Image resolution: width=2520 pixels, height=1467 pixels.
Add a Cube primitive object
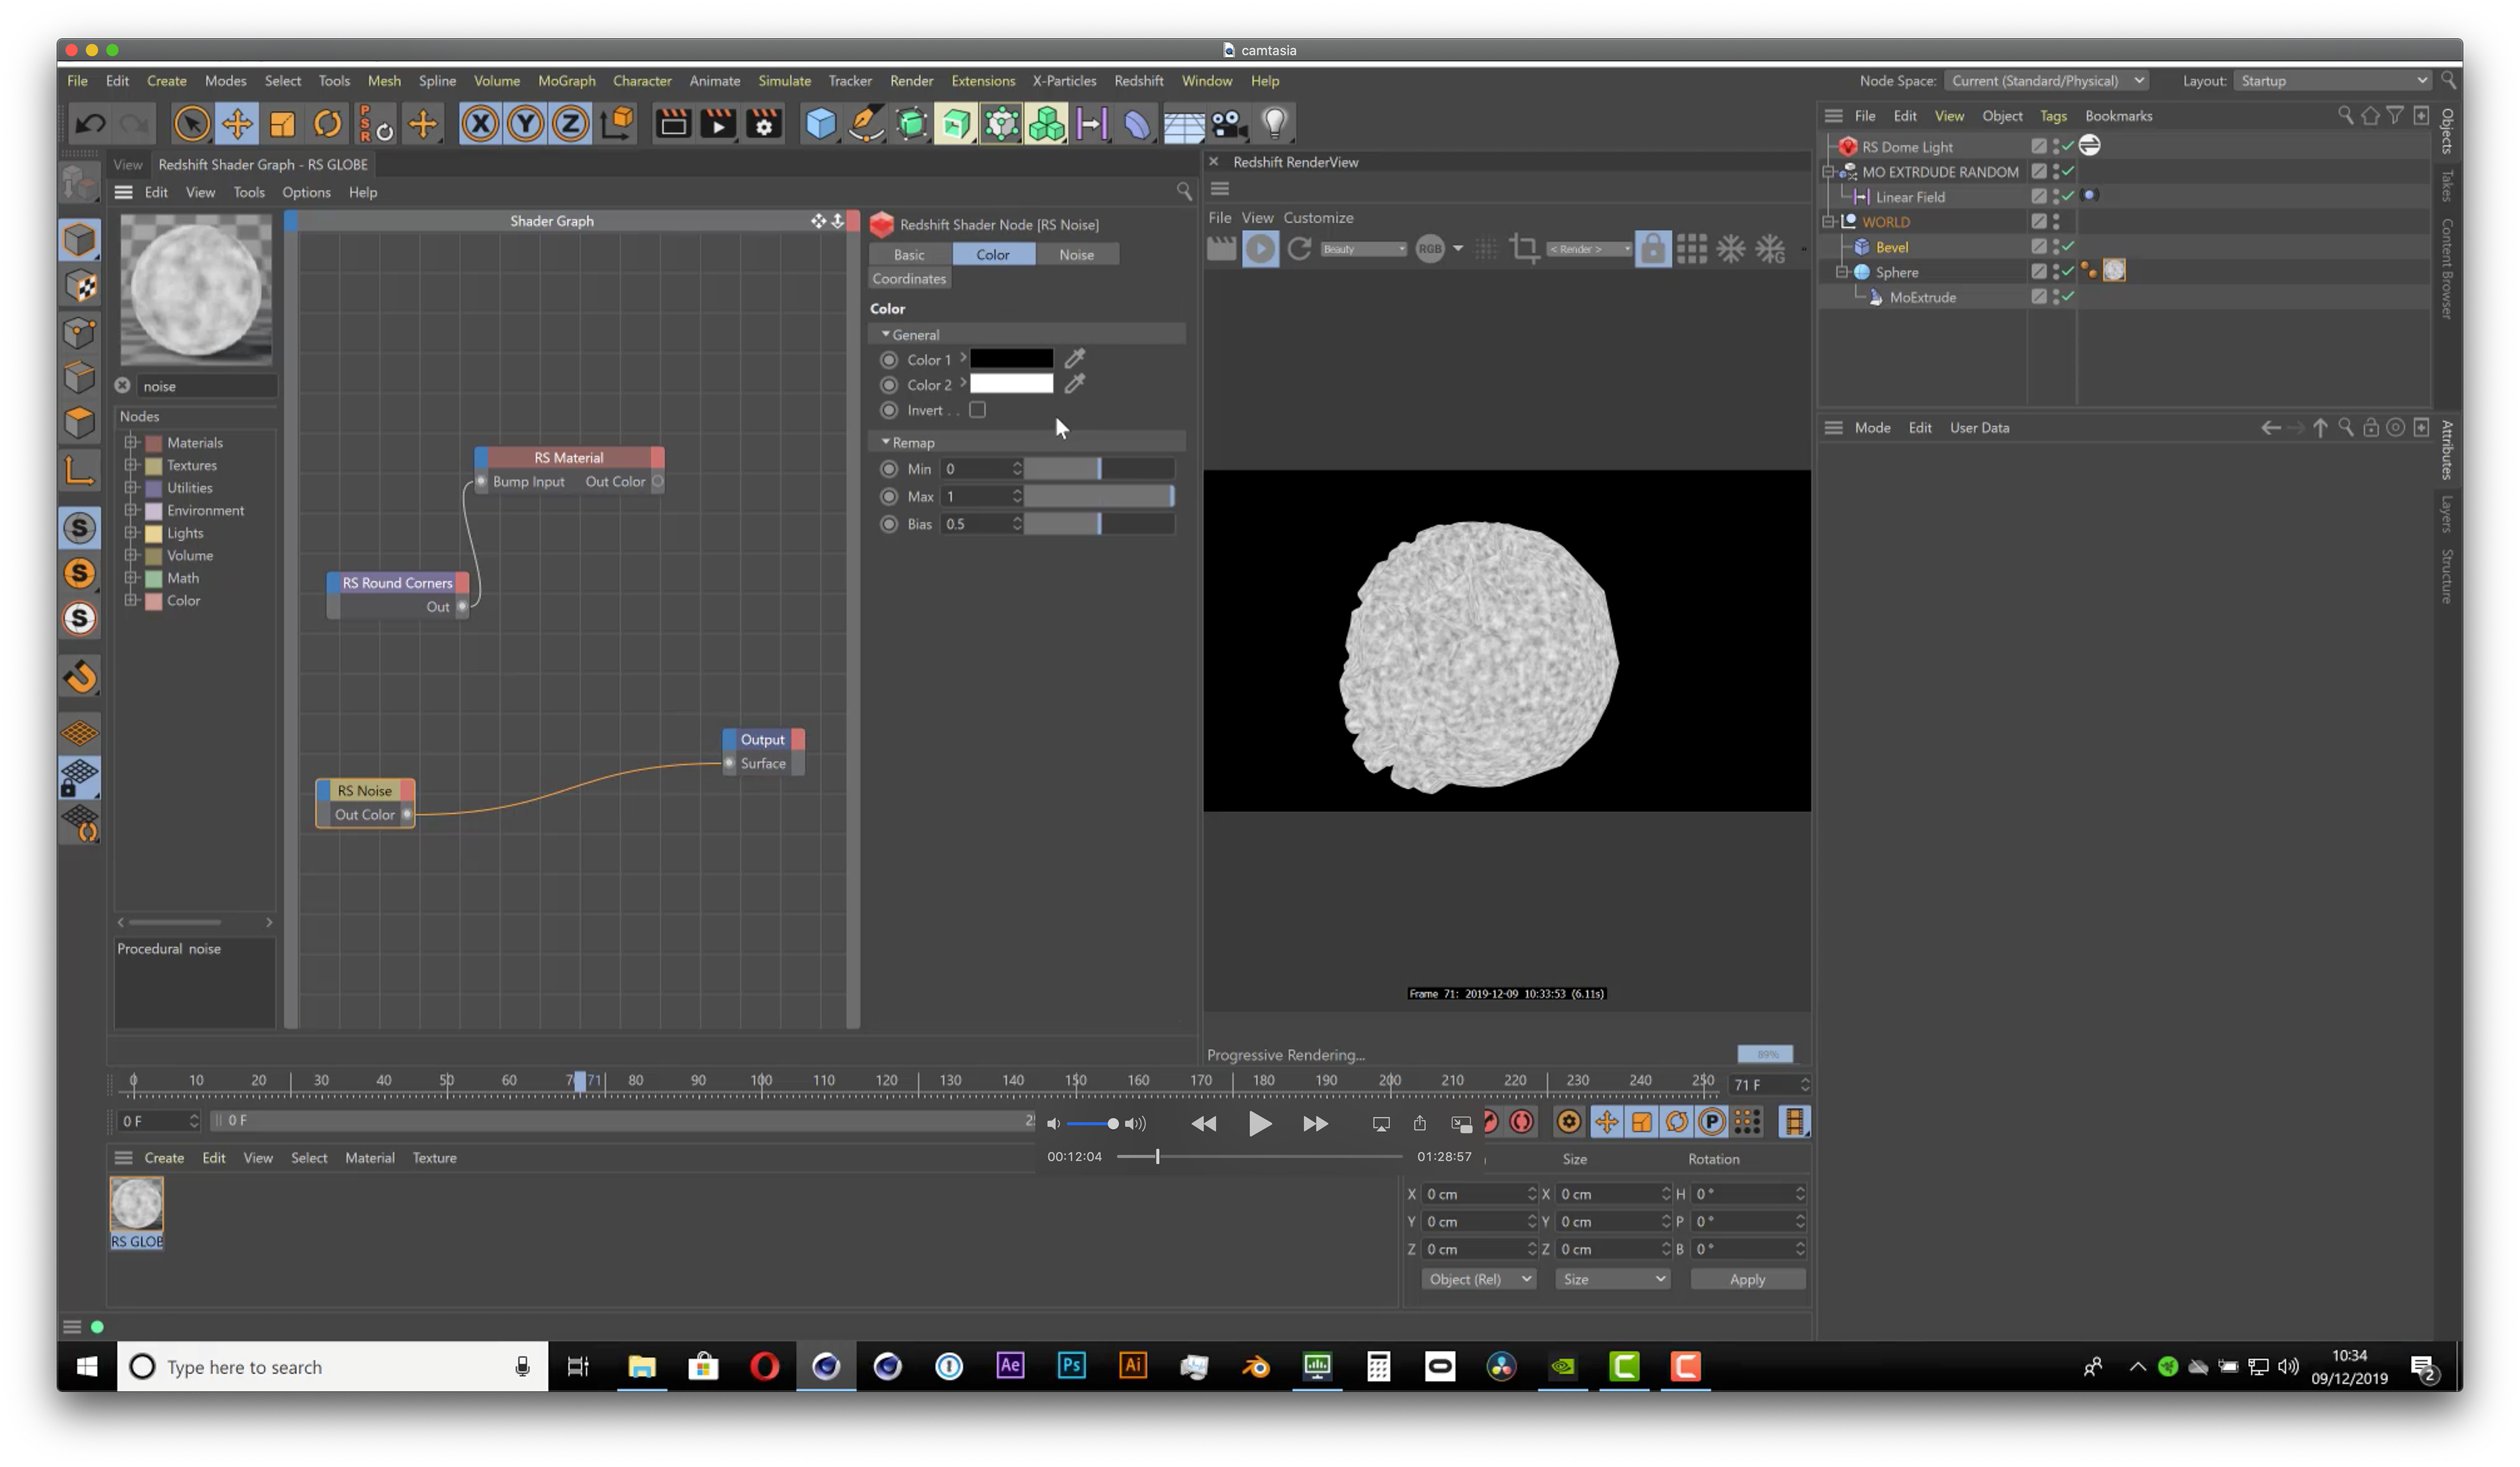[x=820, y=124]
